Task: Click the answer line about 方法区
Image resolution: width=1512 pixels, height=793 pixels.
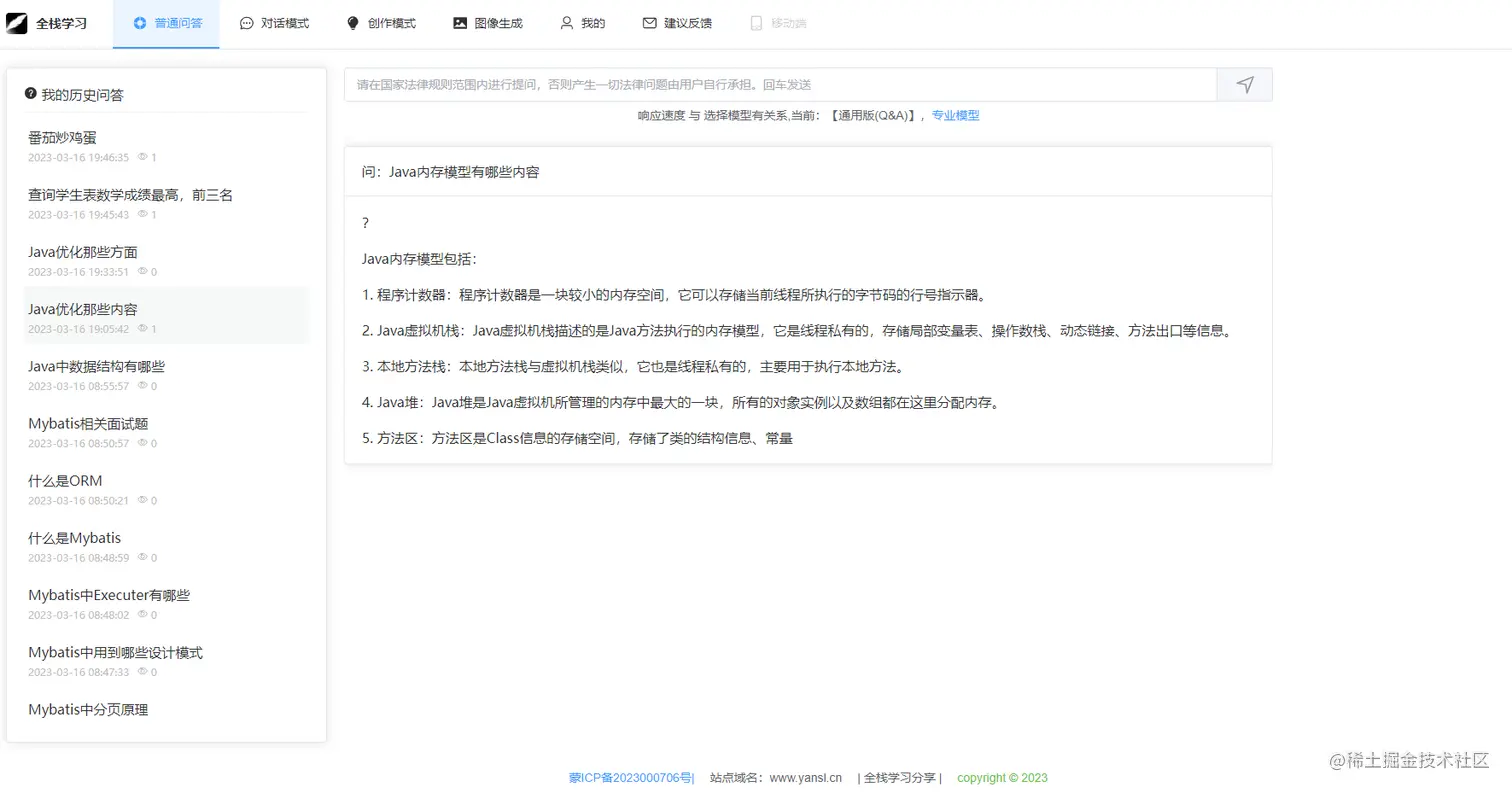Action: [x=578, y=438]
